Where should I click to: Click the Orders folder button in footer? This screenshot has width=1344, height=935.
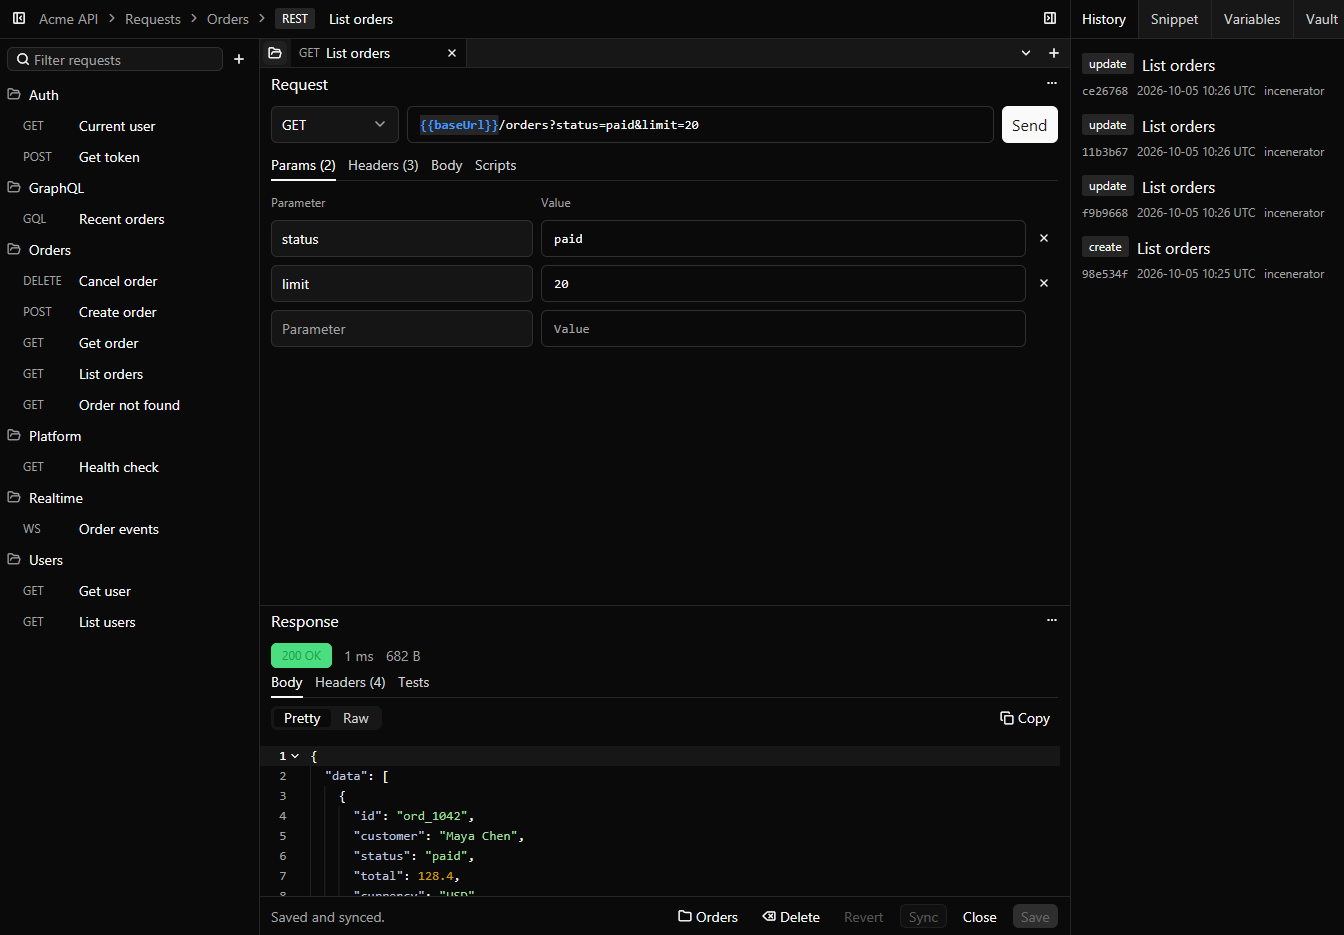click(708, 917)
